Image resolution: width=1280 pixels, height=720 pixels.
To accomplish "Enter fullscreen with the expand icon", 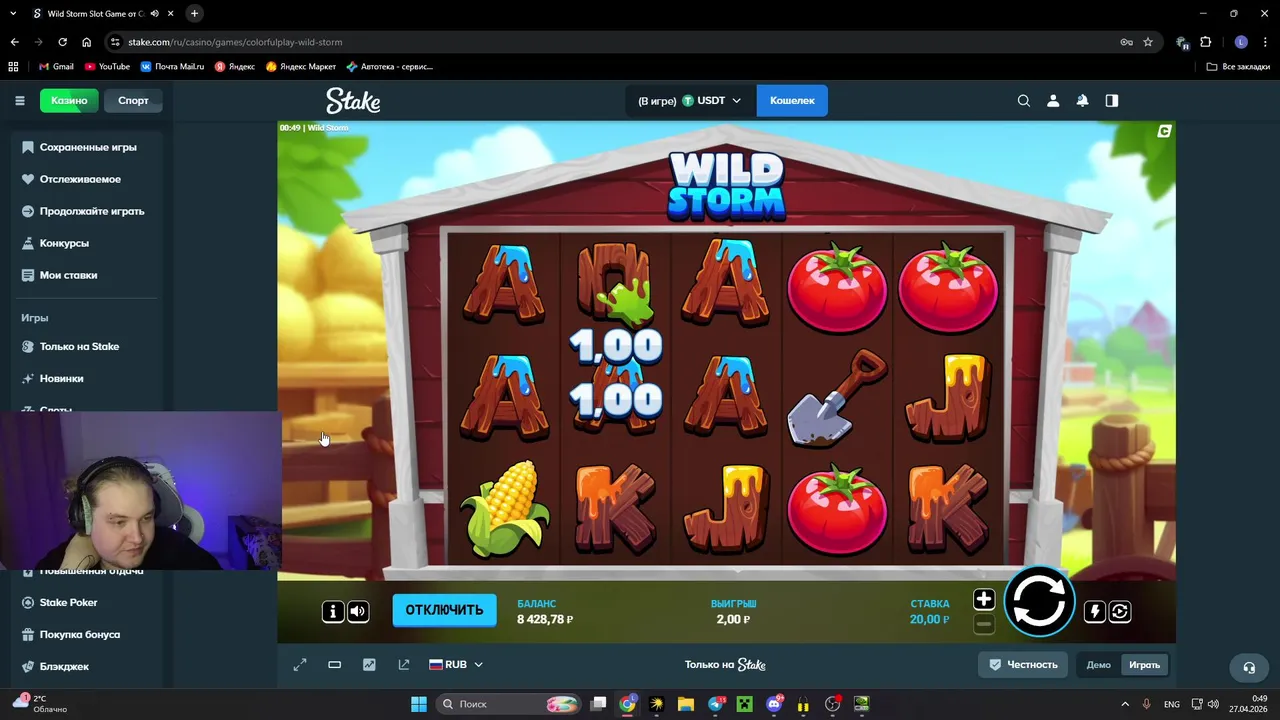I will point(300,665).
